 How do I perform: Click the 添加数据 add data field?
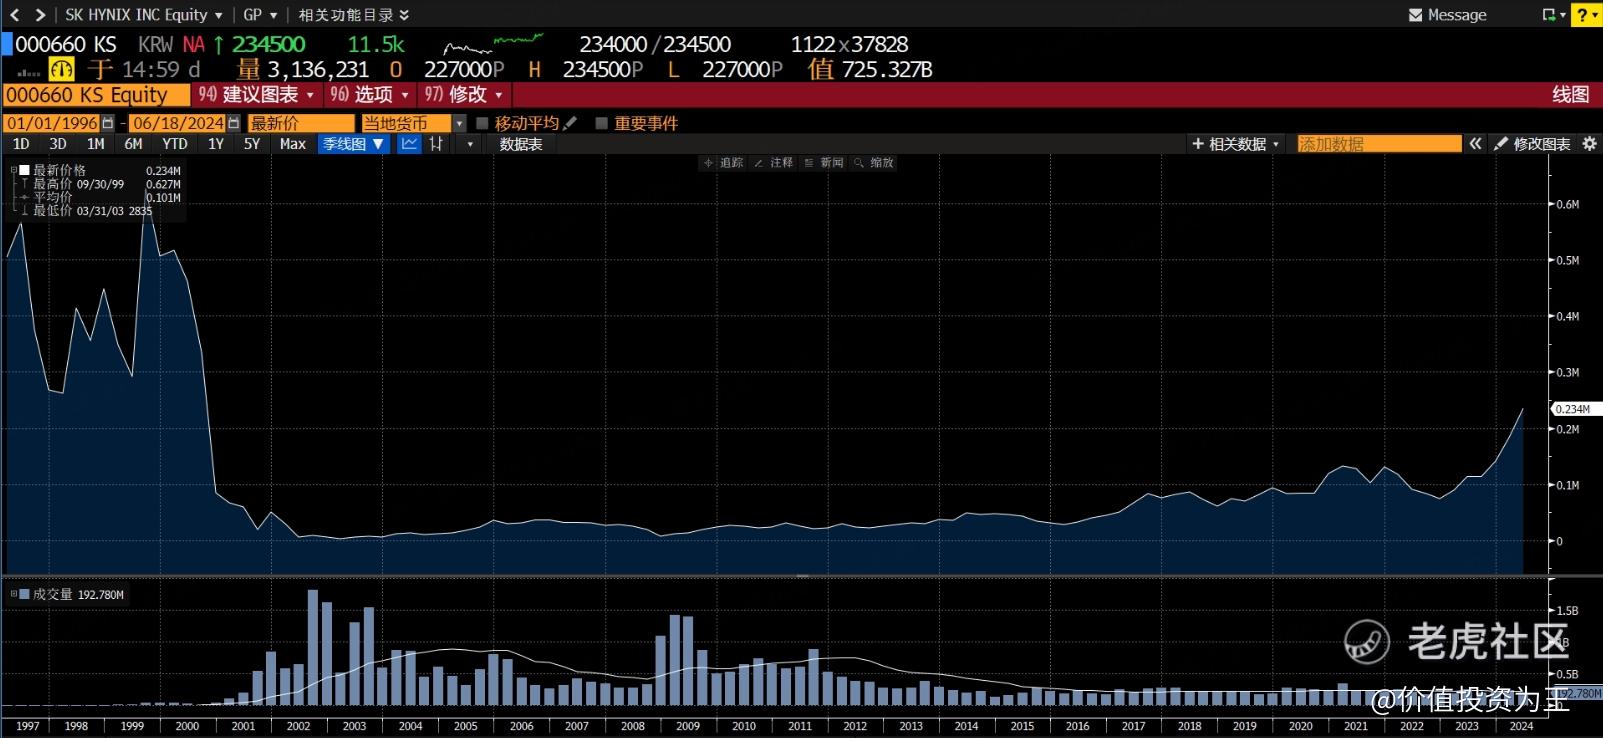pos(1379,144)
